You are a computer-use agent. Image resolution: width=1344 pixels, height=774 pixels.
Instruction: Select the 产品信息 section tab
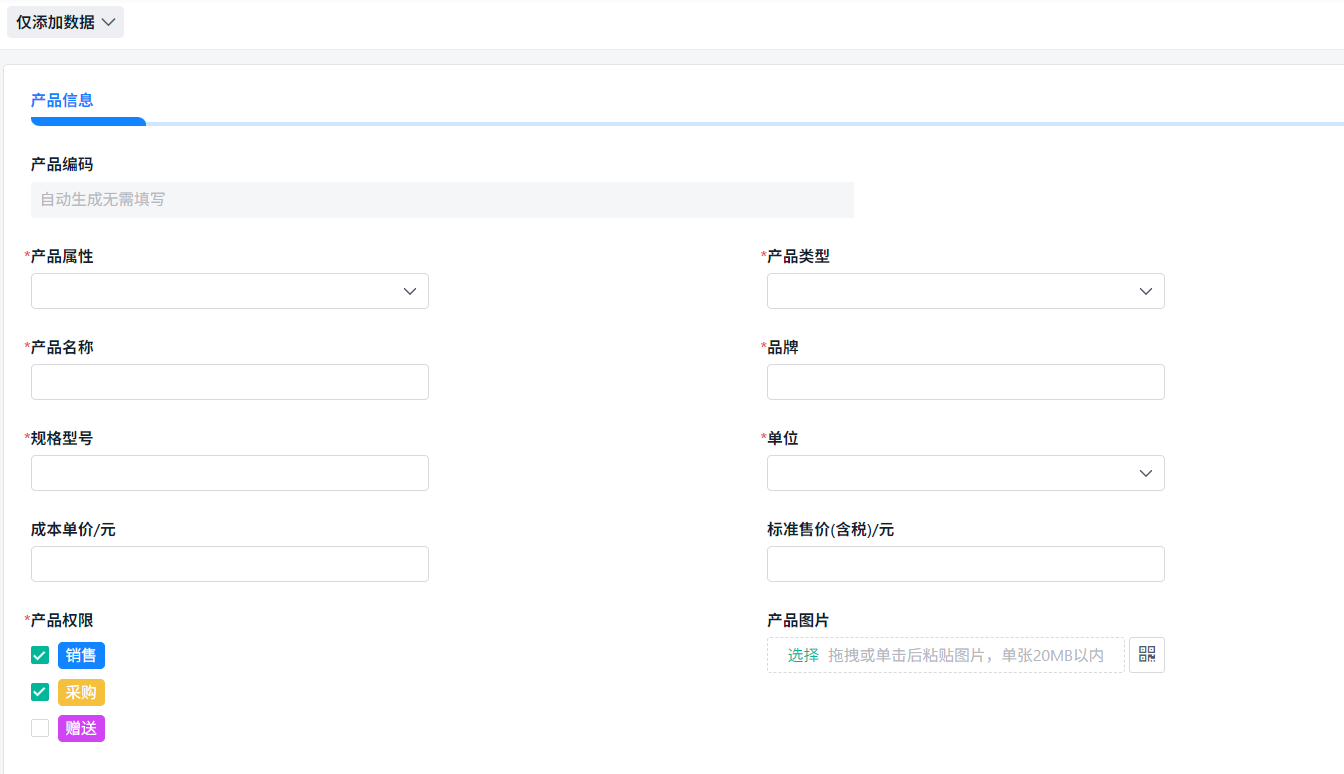(60, 100)
